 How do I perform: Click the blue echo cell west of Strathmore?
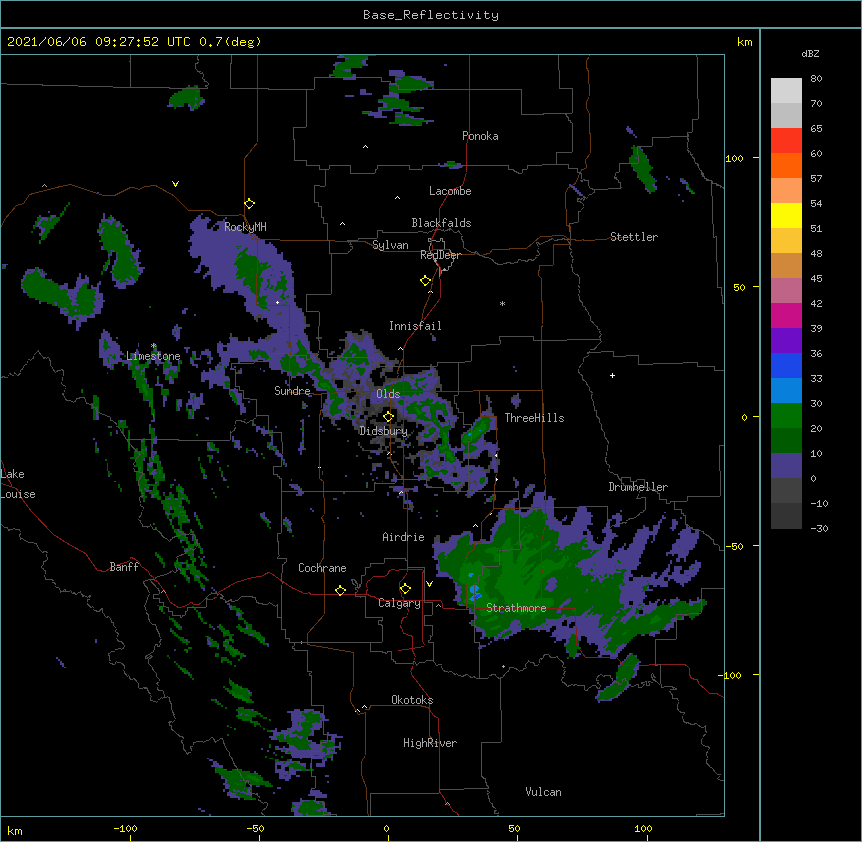[474, 591]
